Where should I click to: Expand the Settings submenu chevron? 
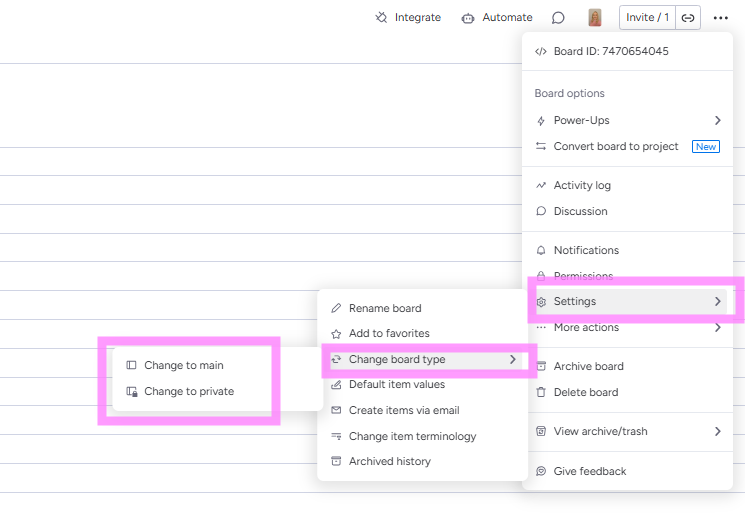click(x=717, y=301)
